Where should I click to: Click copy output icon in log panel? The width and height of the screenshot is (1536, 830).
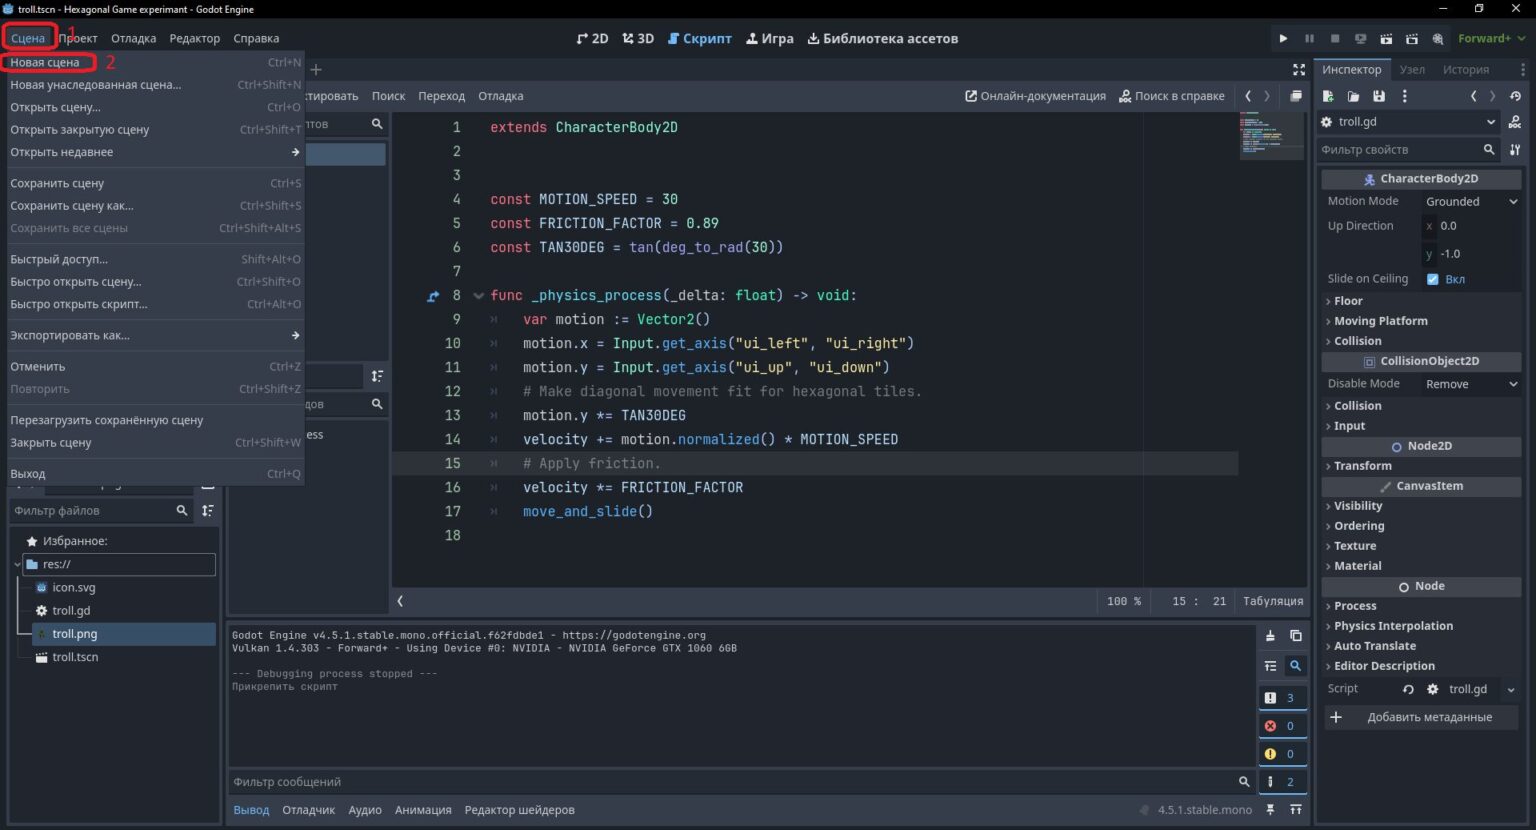[x=1295, y=636]
